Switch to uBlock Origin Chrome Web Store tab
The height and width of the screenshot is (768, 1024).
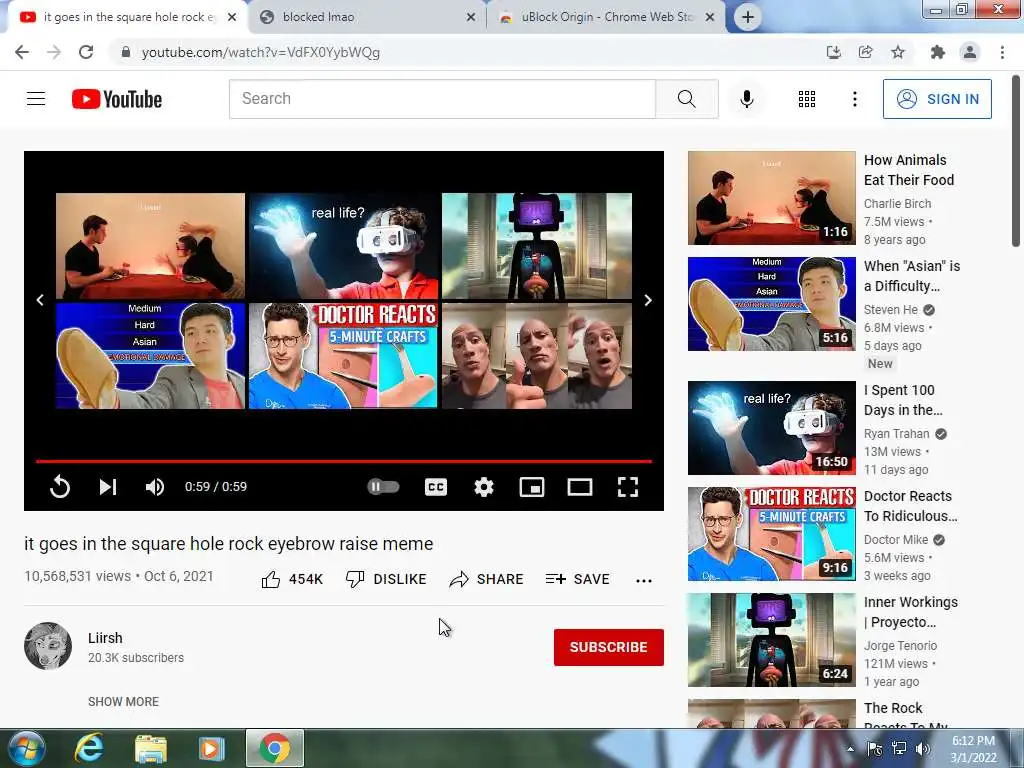606,17
